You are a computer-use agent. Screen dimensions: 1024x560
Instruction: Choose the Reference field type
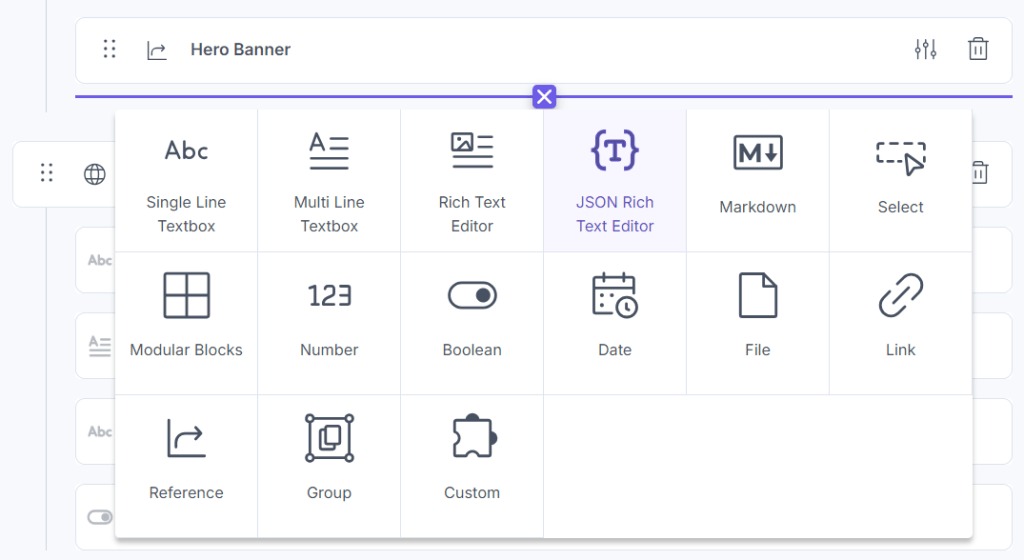click(x=186, y=466)
